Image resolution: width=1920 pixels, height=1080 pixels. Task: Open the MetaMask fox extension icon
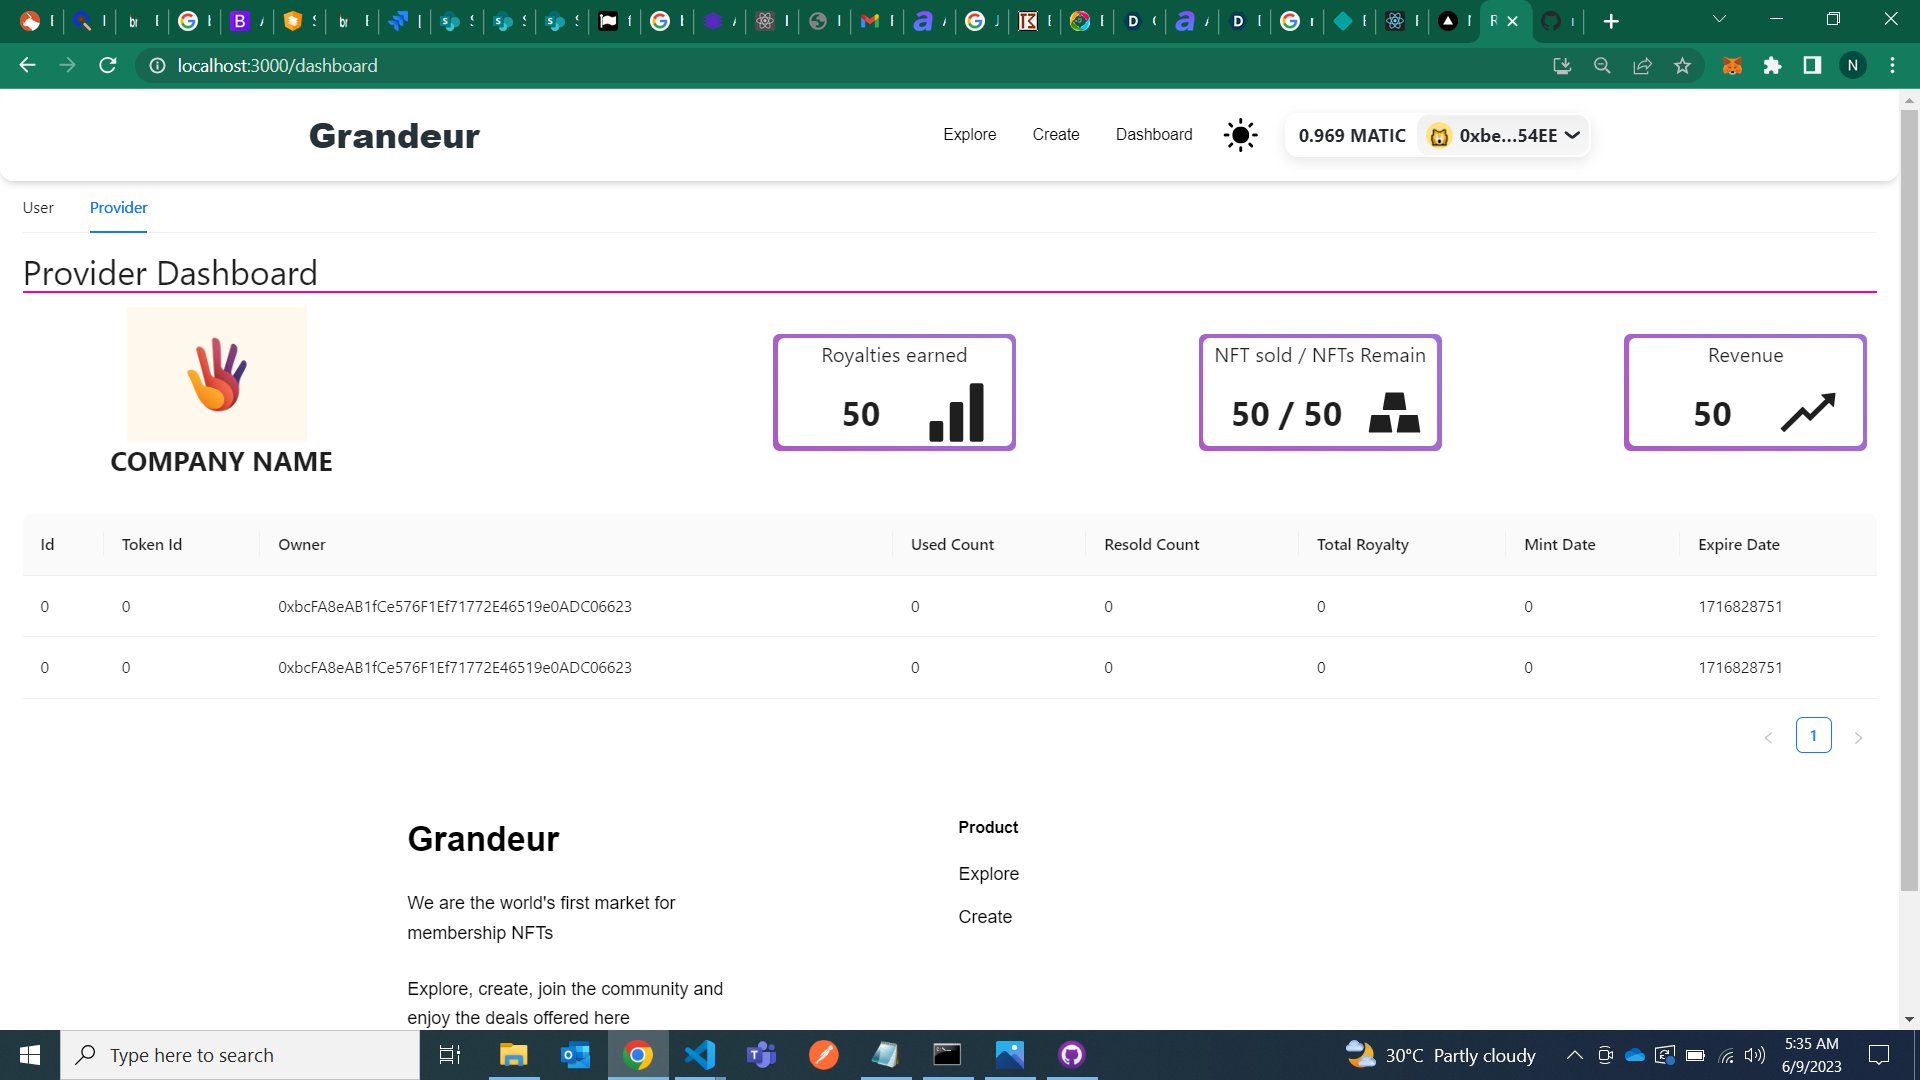(1732, 66)
